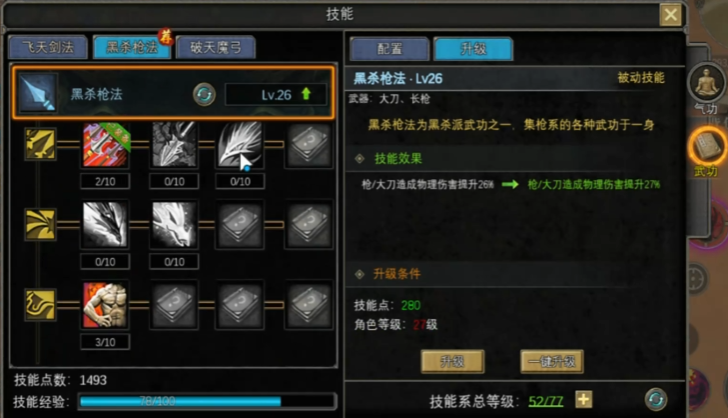Screen dimensions: 728x418
Task: Select the gray spearhead skill showing 0/10
Action: 174,144
